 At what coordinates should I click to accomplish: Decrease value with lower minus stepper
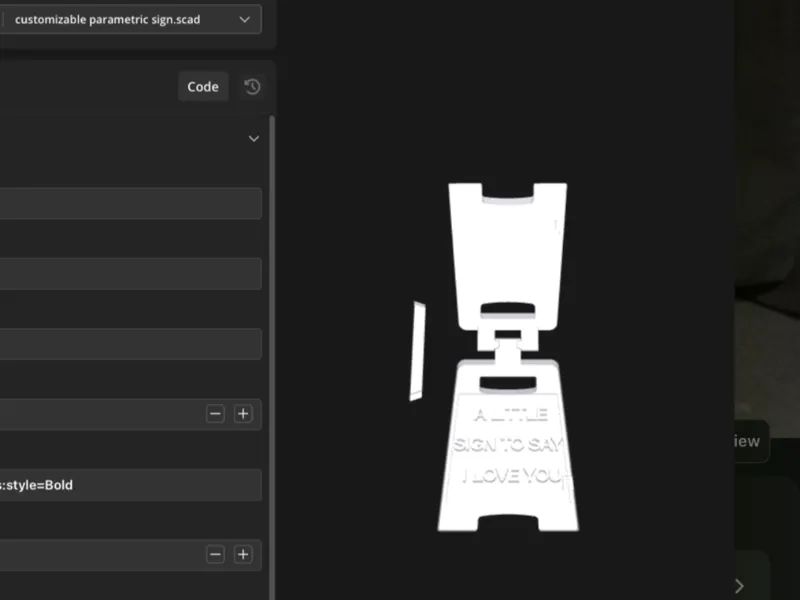[x=215, y=555]
